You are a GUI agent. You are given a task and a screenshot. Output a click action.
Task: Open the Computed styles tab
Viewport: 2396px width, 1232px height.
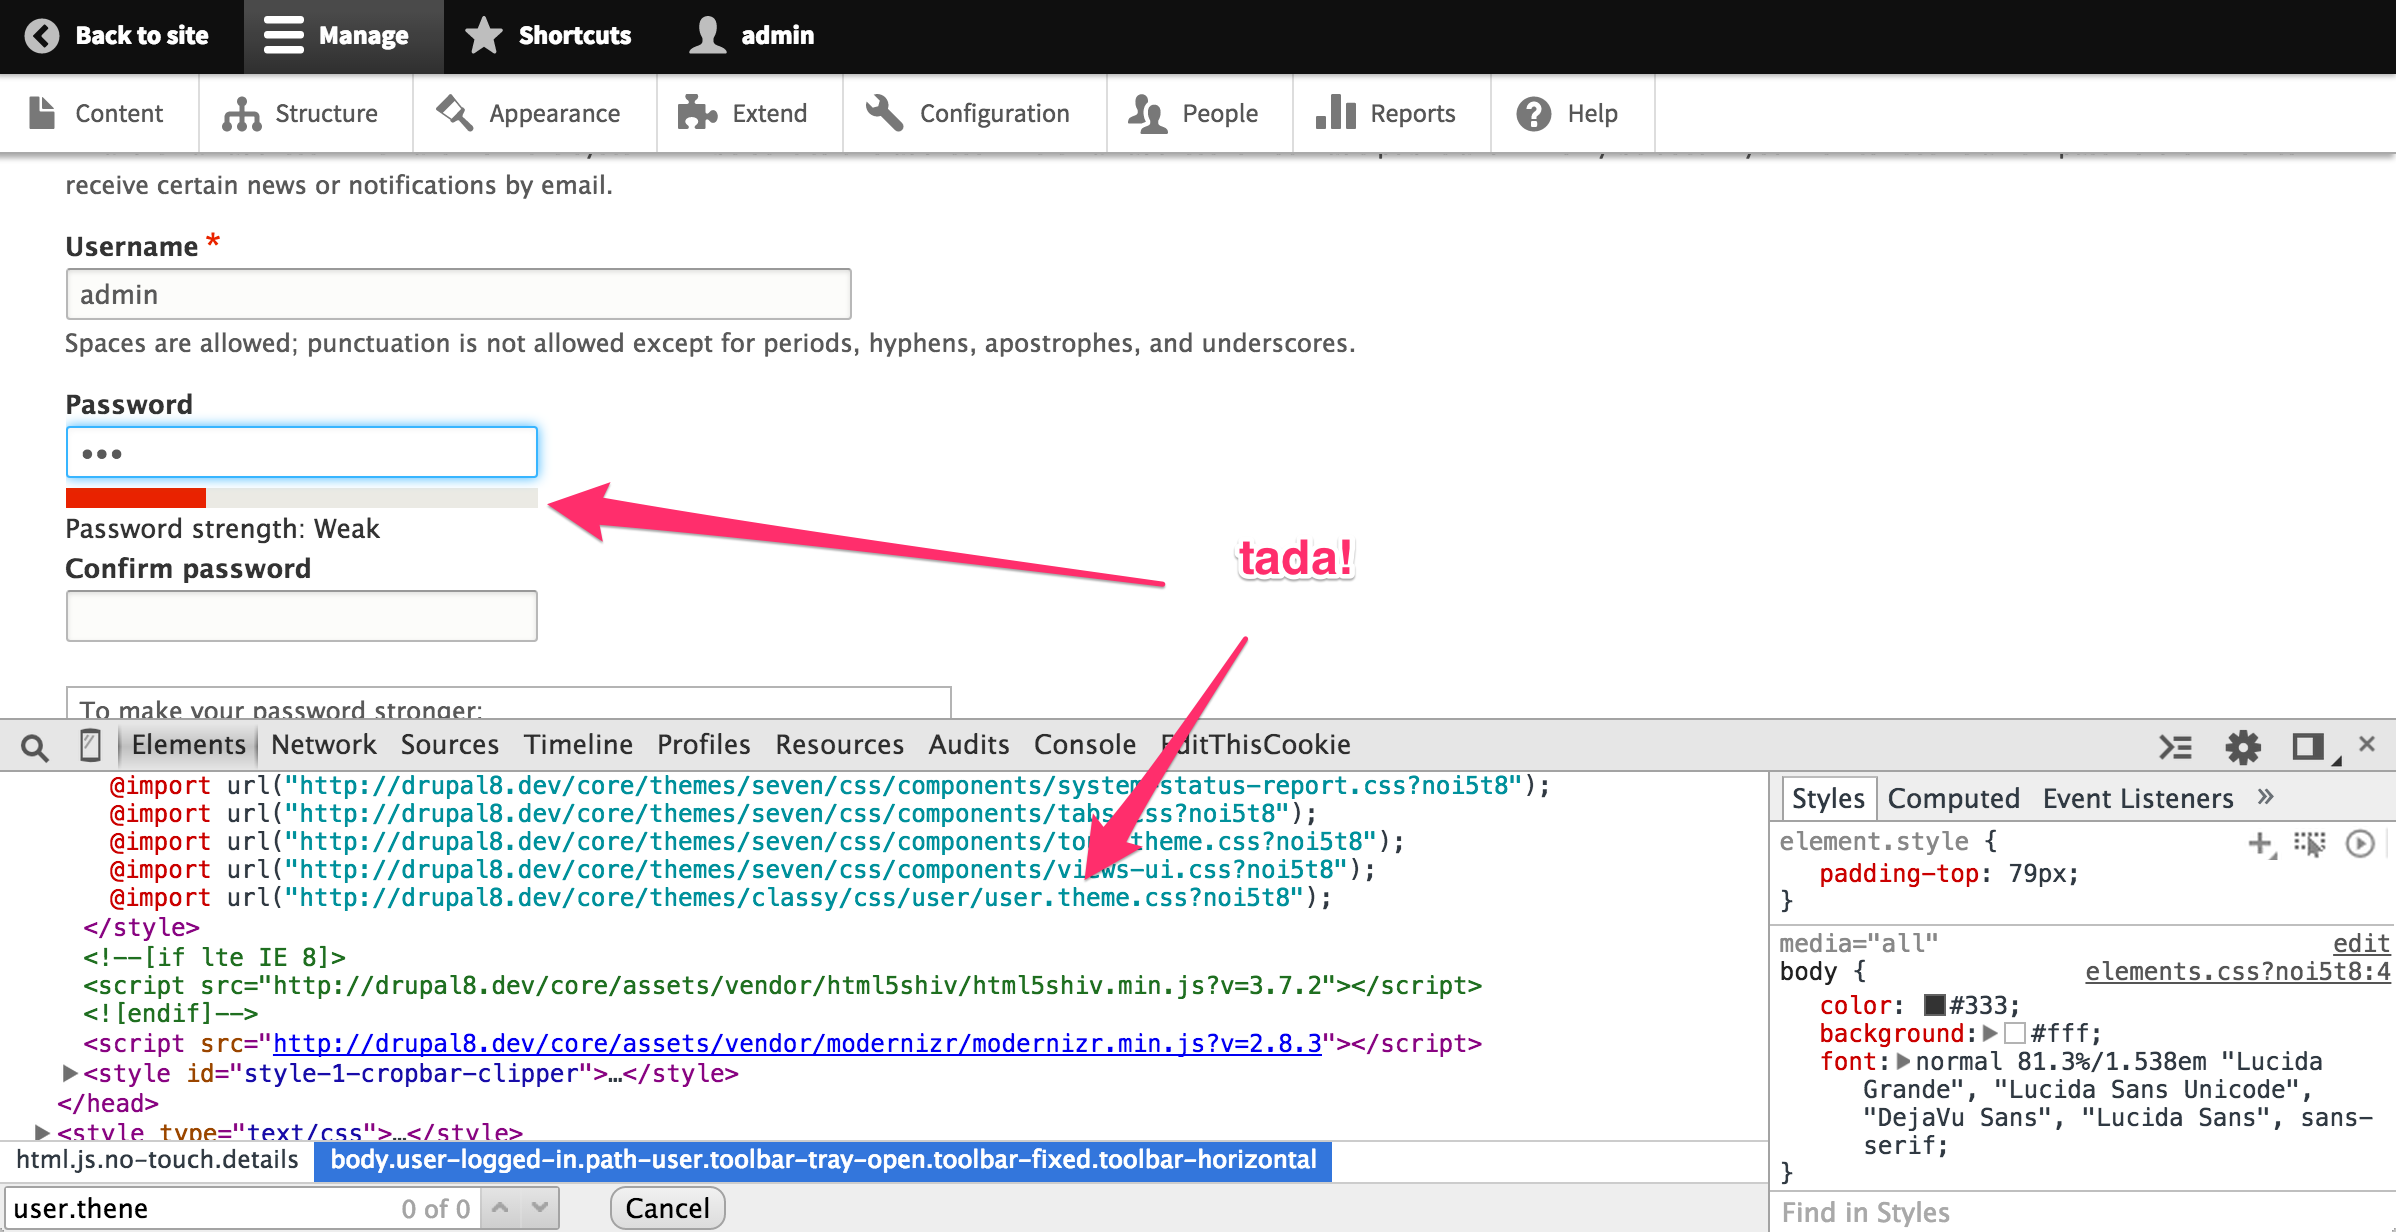(1953, 798)
